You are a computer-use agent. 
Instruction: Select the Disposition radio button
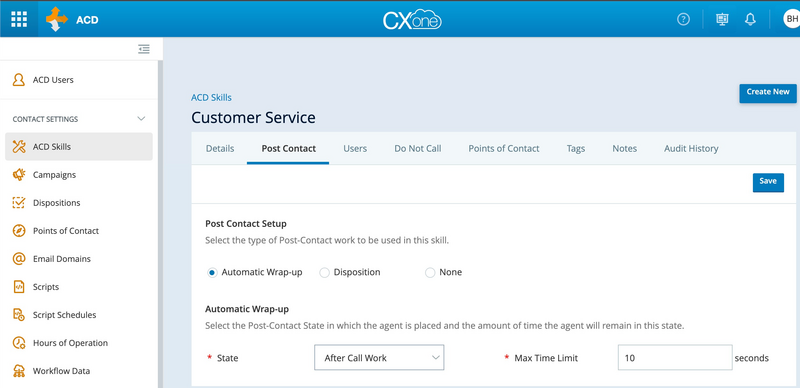point(324,273)
